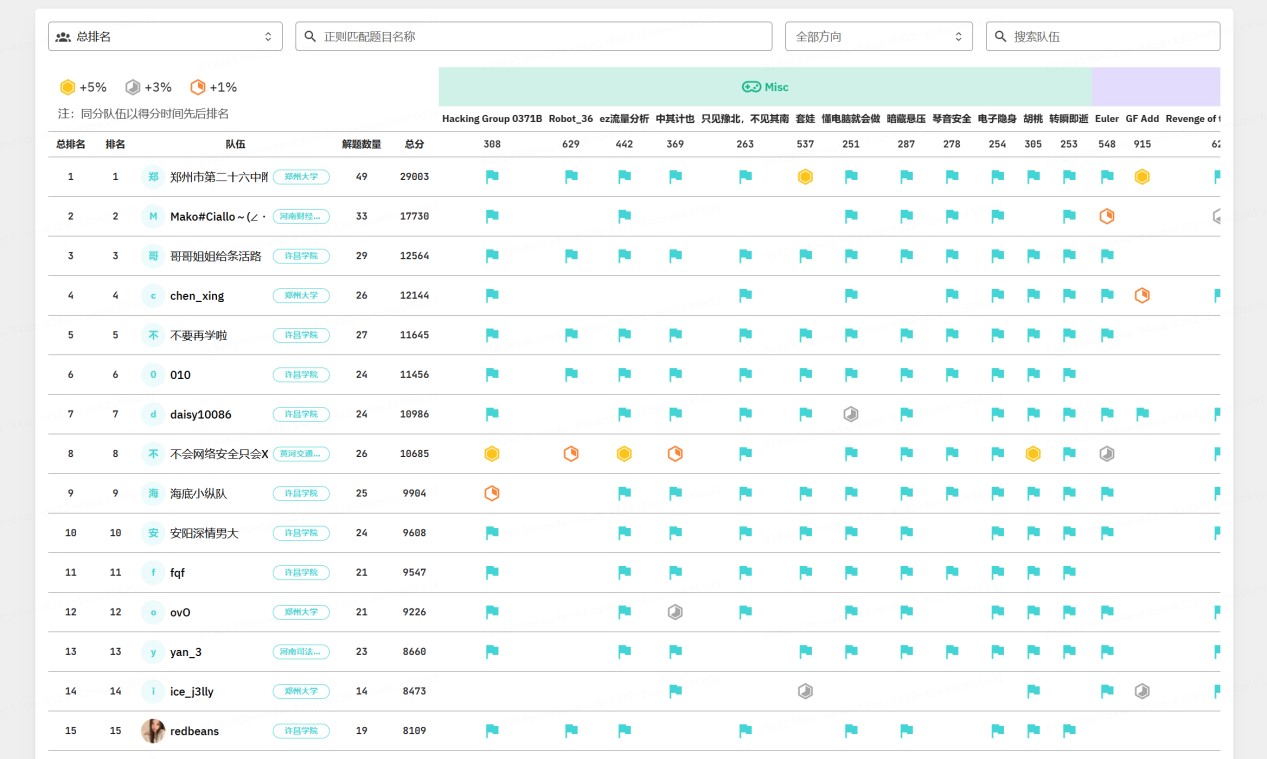Screen dimensions: 1267x759
Task: Click the gold badge in row 8 under 胡桃
Action: (1033, 454)
